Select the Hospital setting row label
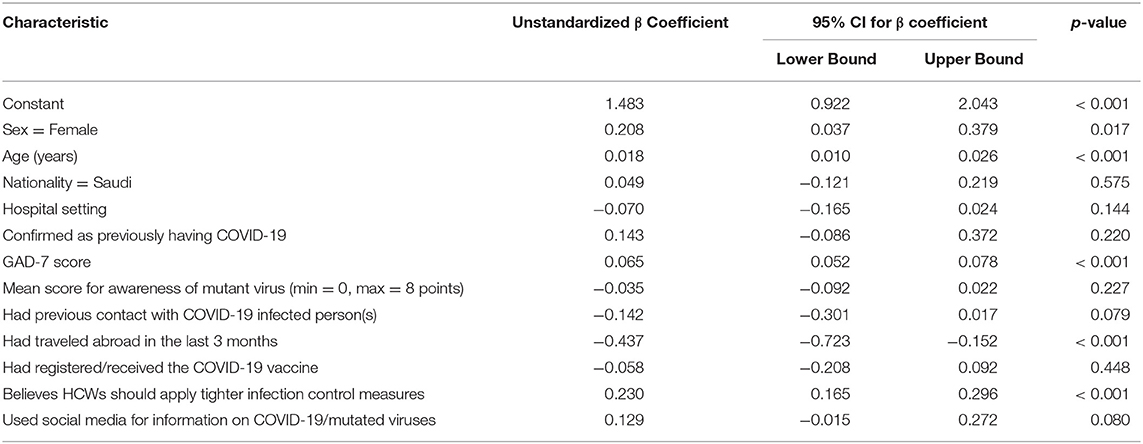The image size is (1143, 444). click(55, 209)
